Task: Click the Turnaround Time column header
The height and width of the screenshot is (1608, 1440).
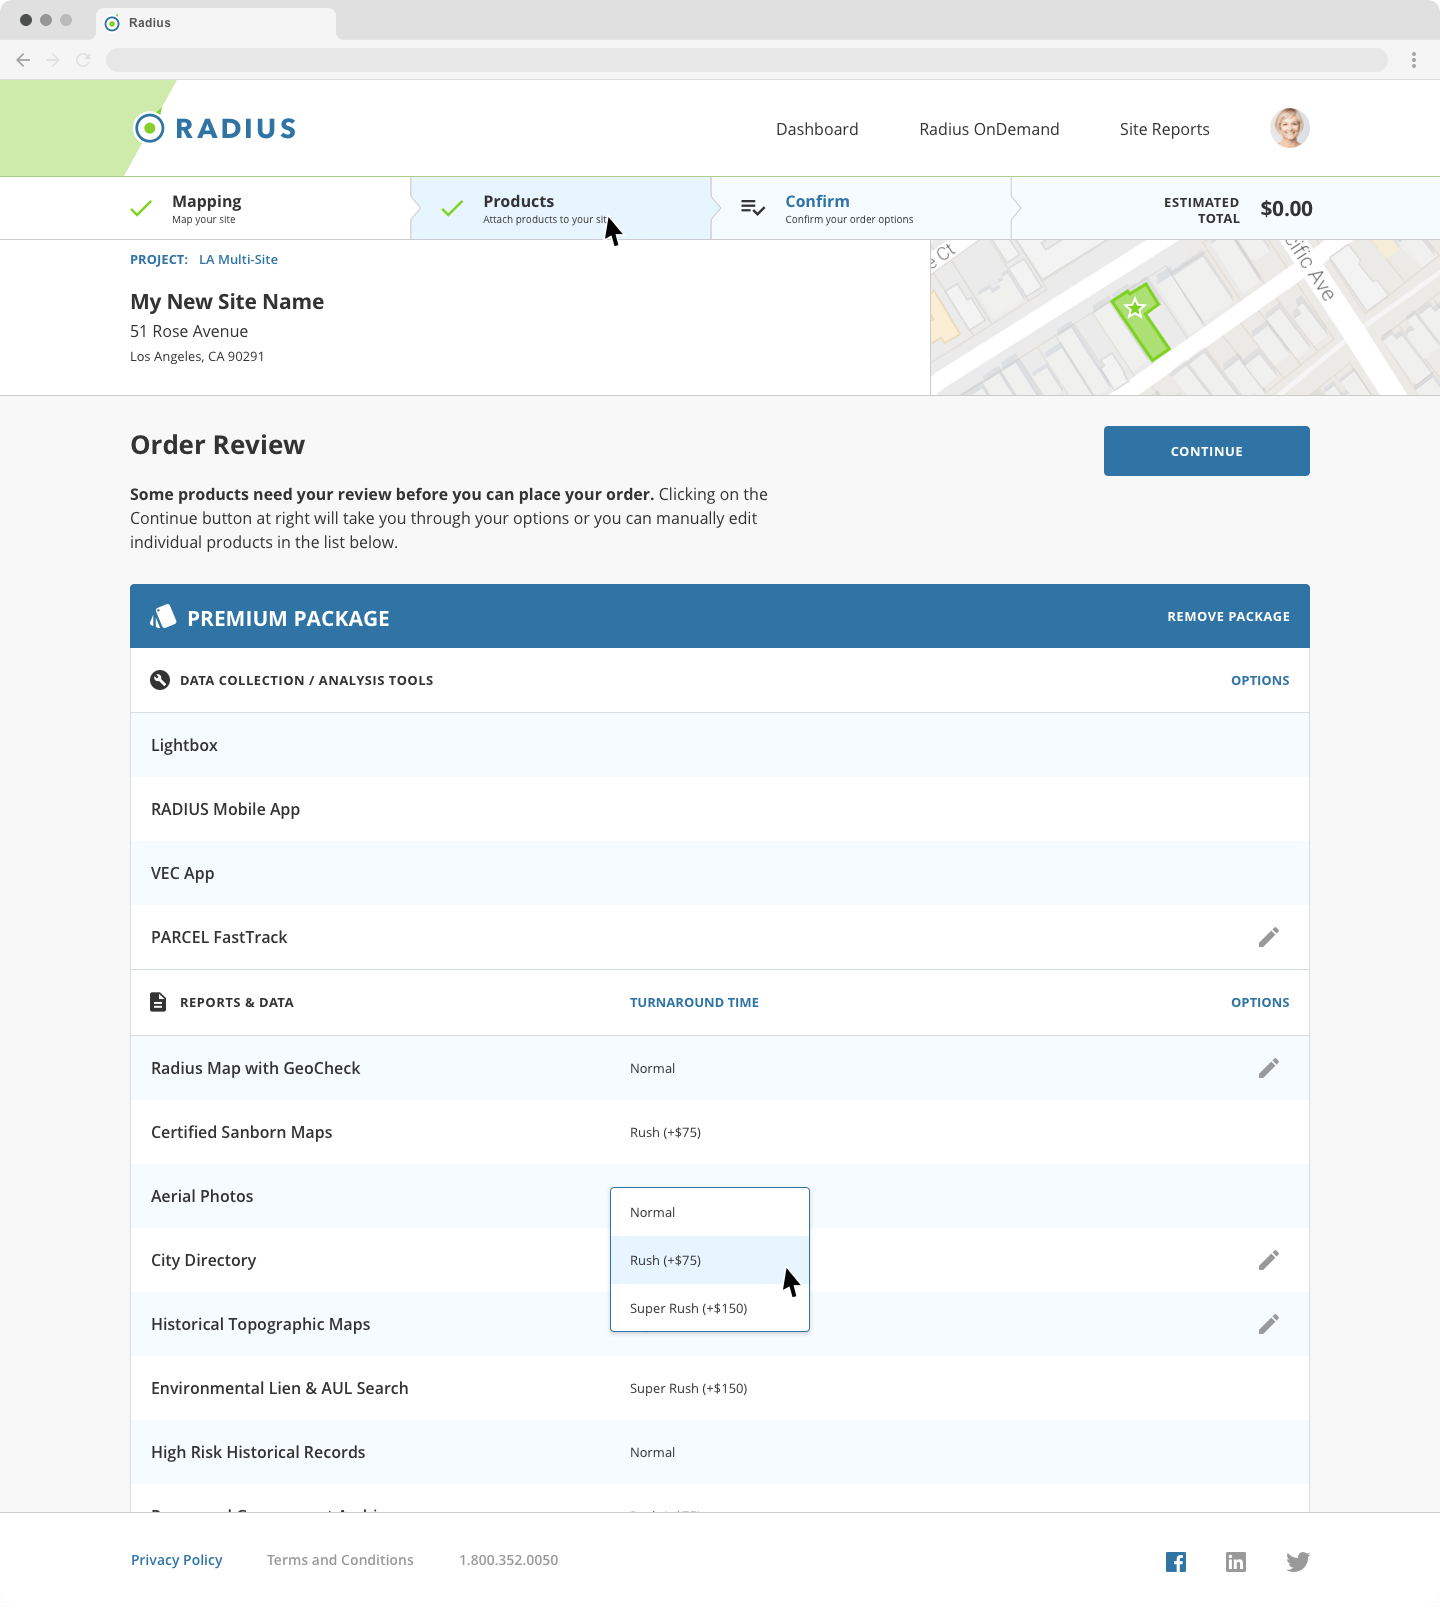Action: [694, 1002]
